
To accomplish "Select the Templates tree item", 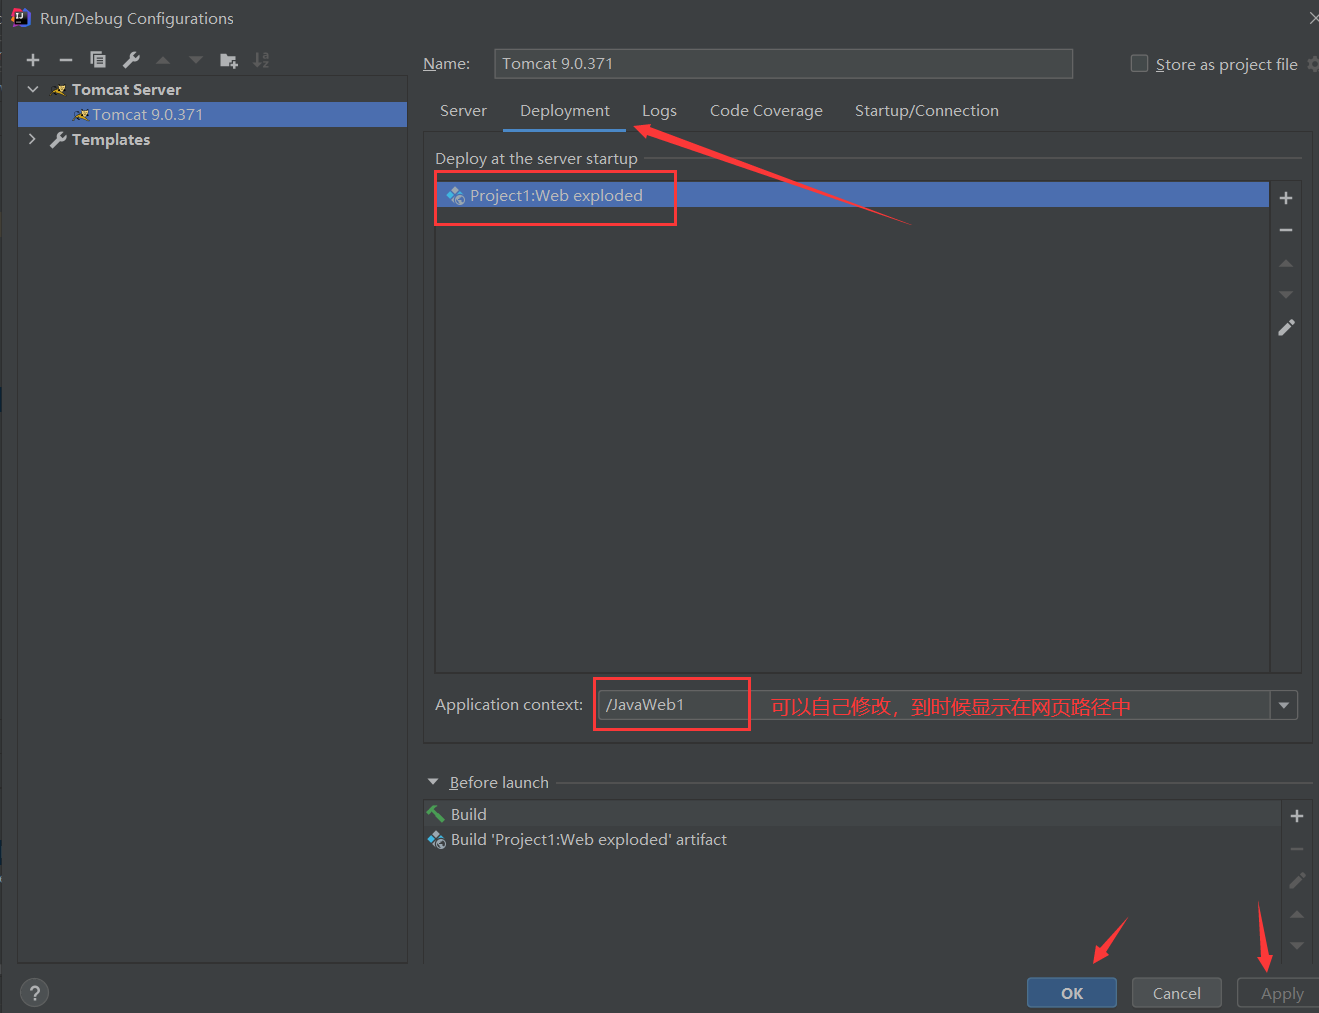I will pyautogui.click(x=111, y=140).
